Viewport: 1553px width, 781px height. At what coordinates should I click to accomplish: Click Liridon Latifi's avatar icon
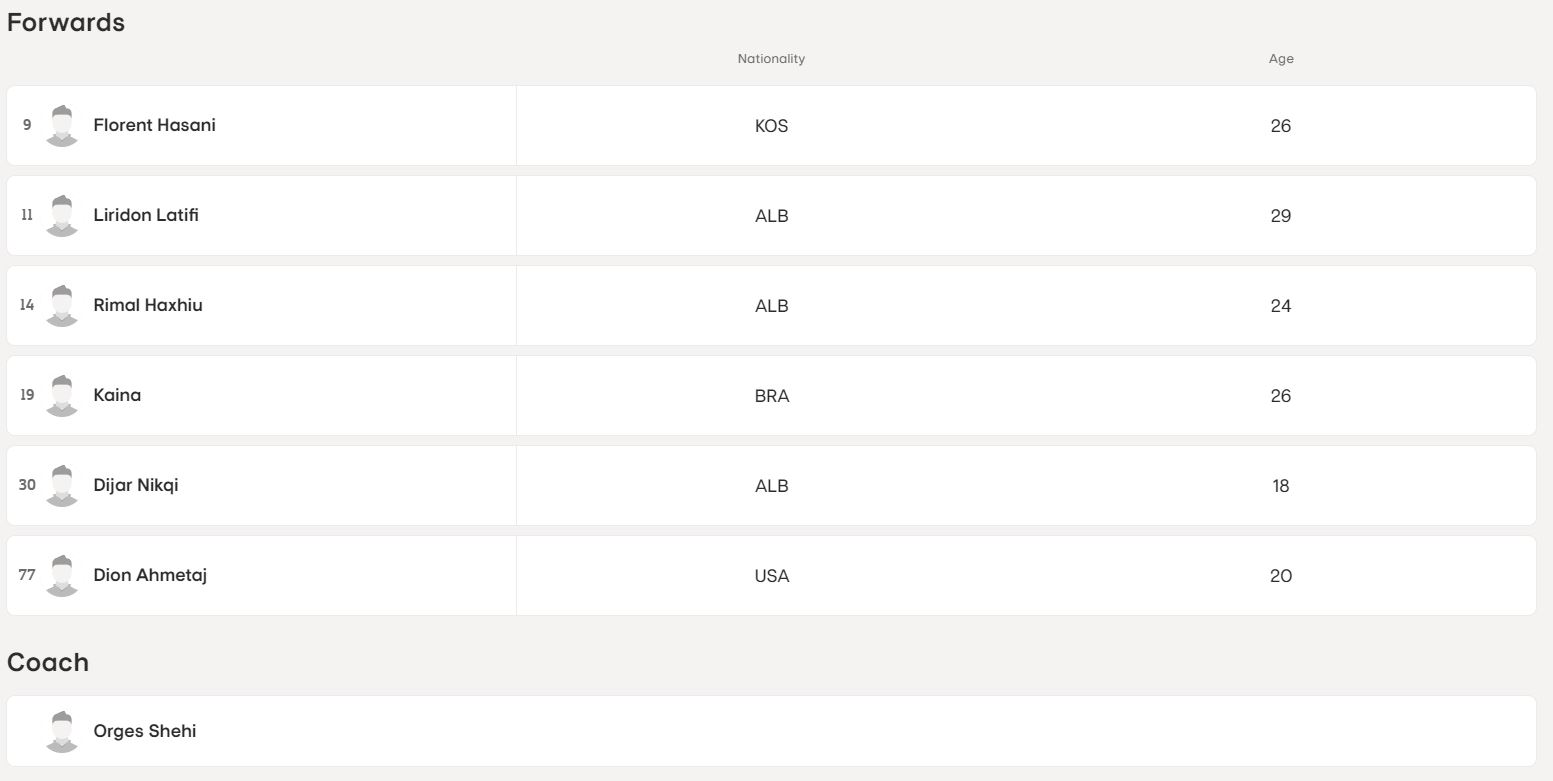click(x=62, y=215)
